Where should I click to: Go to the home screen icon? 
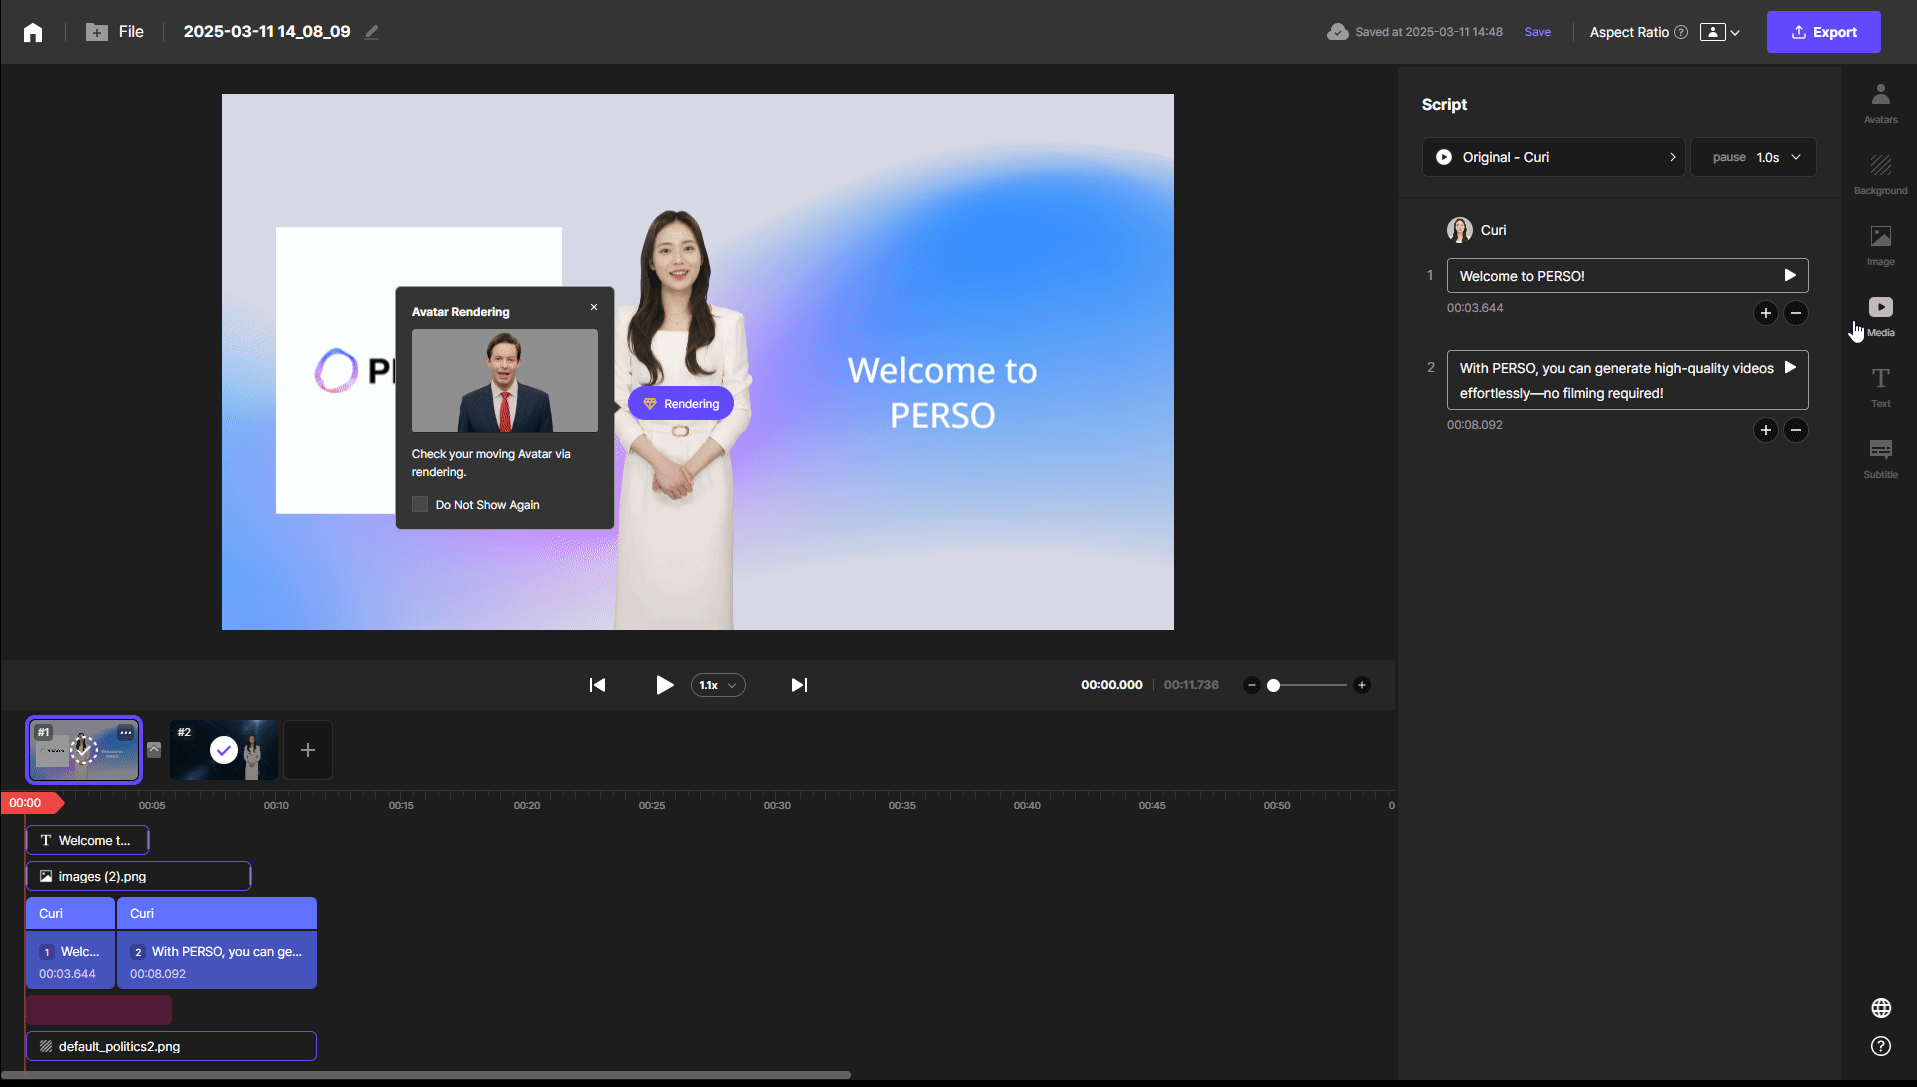click(33, 32)
